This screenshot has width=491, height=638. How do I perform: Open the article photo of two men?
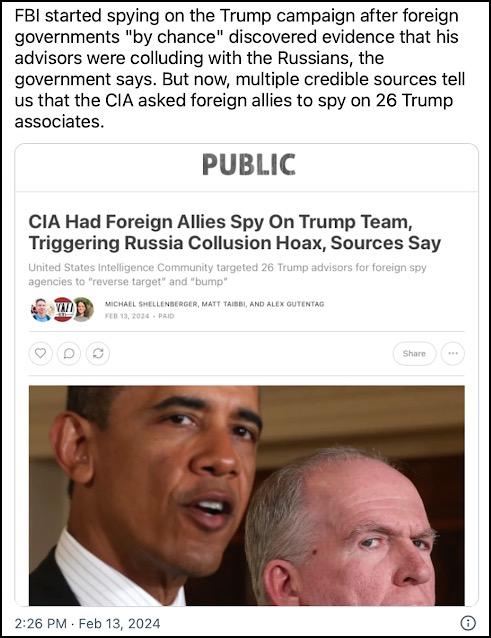pyautogui.click(x=247, y=496)
